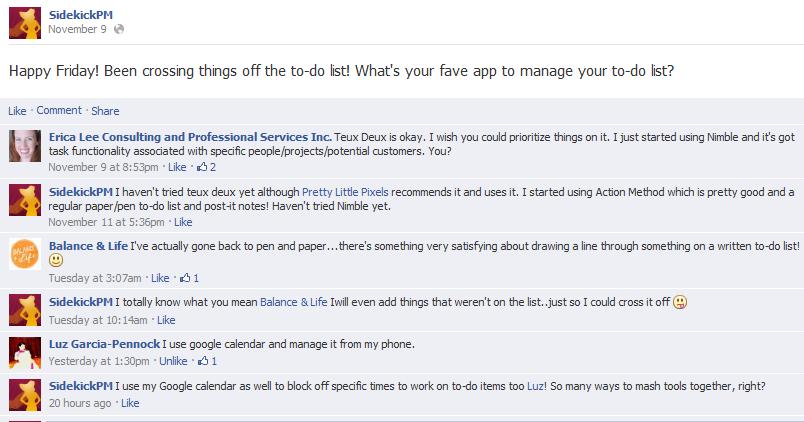Screen dimensions: 804x422
Task: Like the SidekickPM comment from 20 hours ago
Action: [x=130, y=403]
